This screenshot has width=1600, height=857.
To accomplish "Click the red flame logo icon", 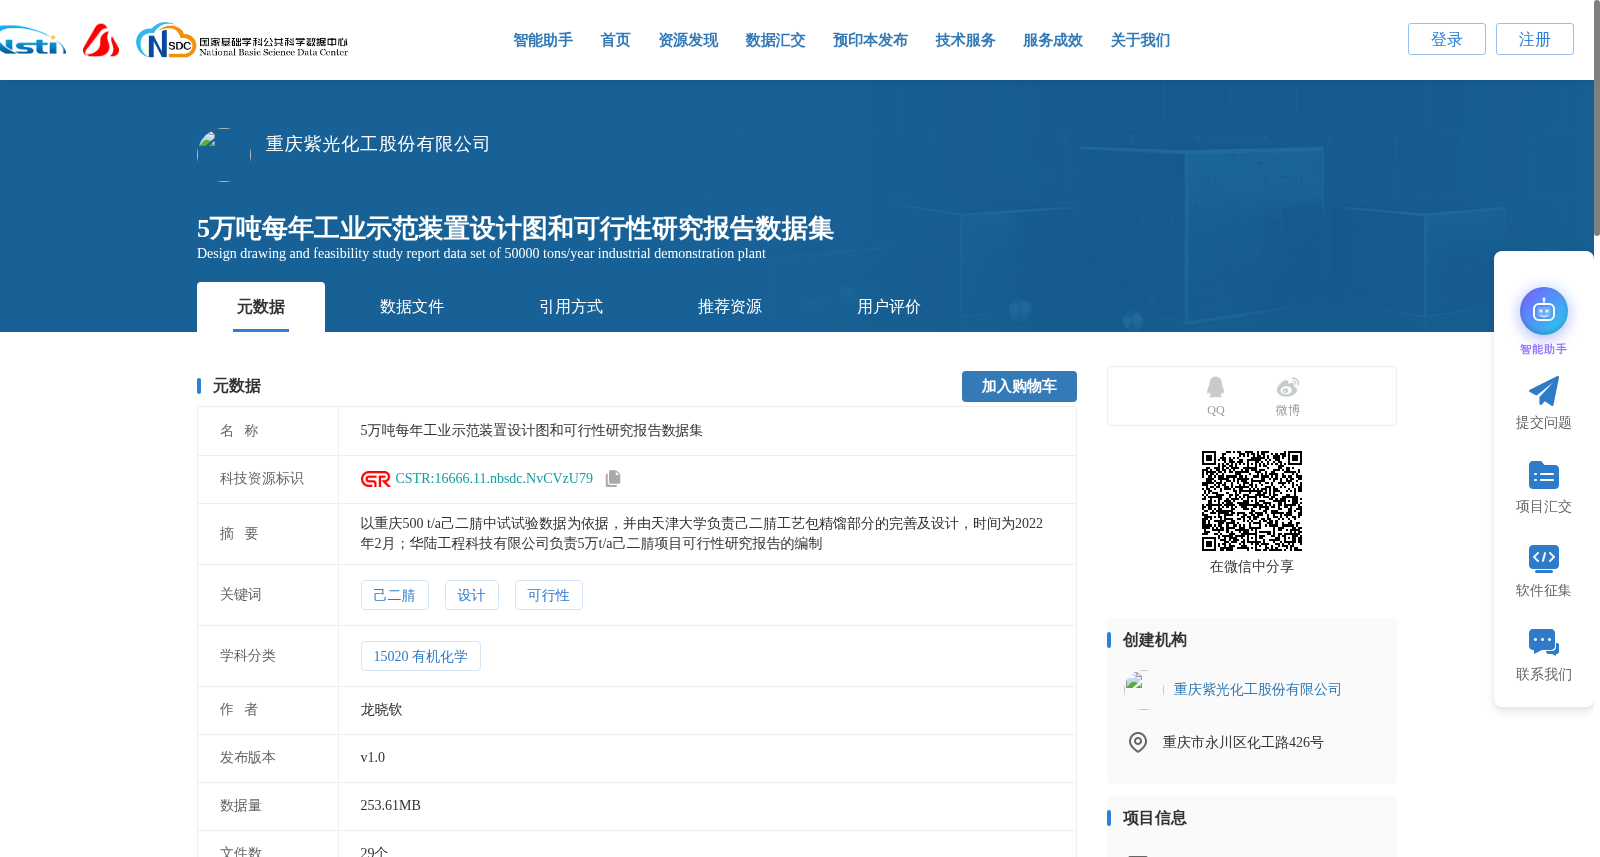I will [101, 40].
